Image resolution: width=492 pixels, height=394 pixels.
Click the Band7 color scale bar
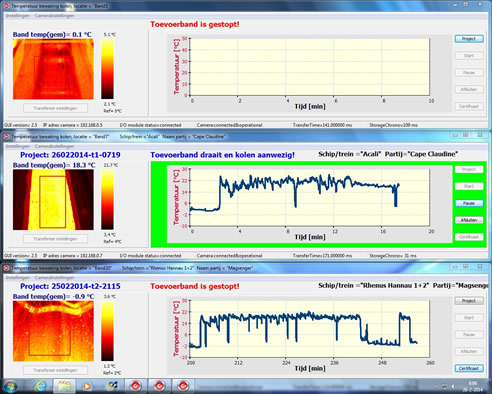[107, 200]
